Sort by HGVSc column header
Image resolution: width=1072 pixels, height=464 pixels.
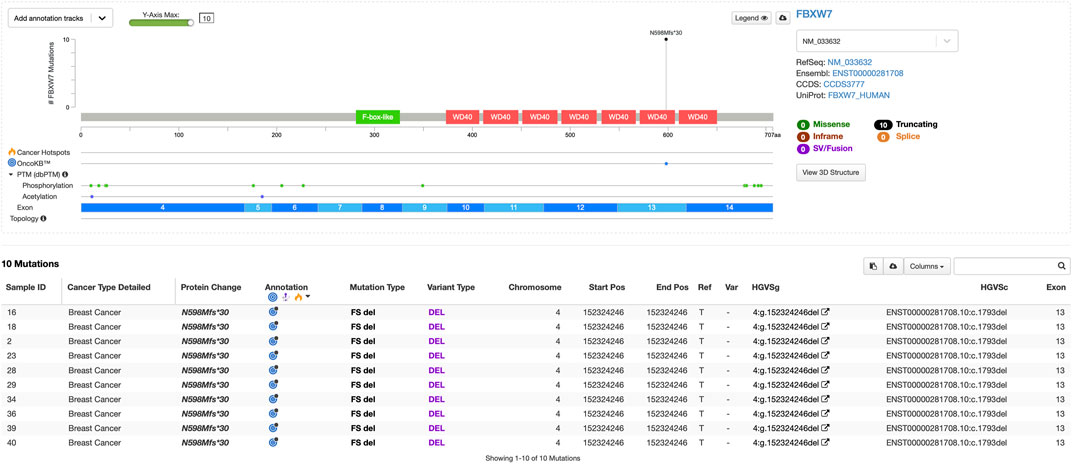(993, 287)
